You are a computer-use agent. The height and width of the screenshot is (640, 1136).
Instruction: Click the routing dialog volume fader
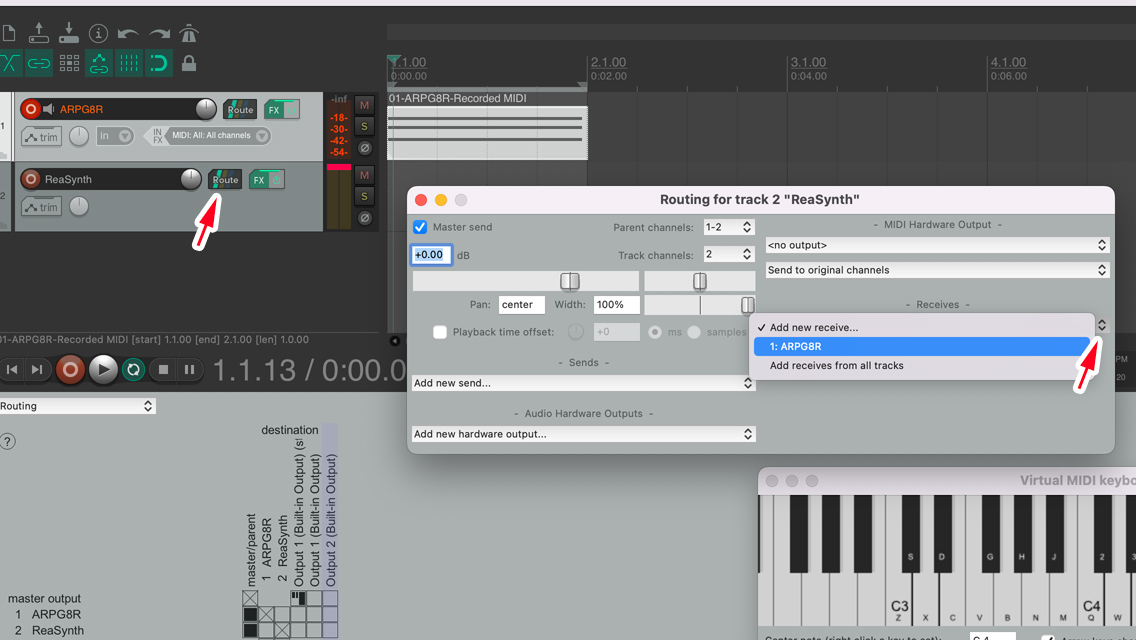[x=569, y=281]
